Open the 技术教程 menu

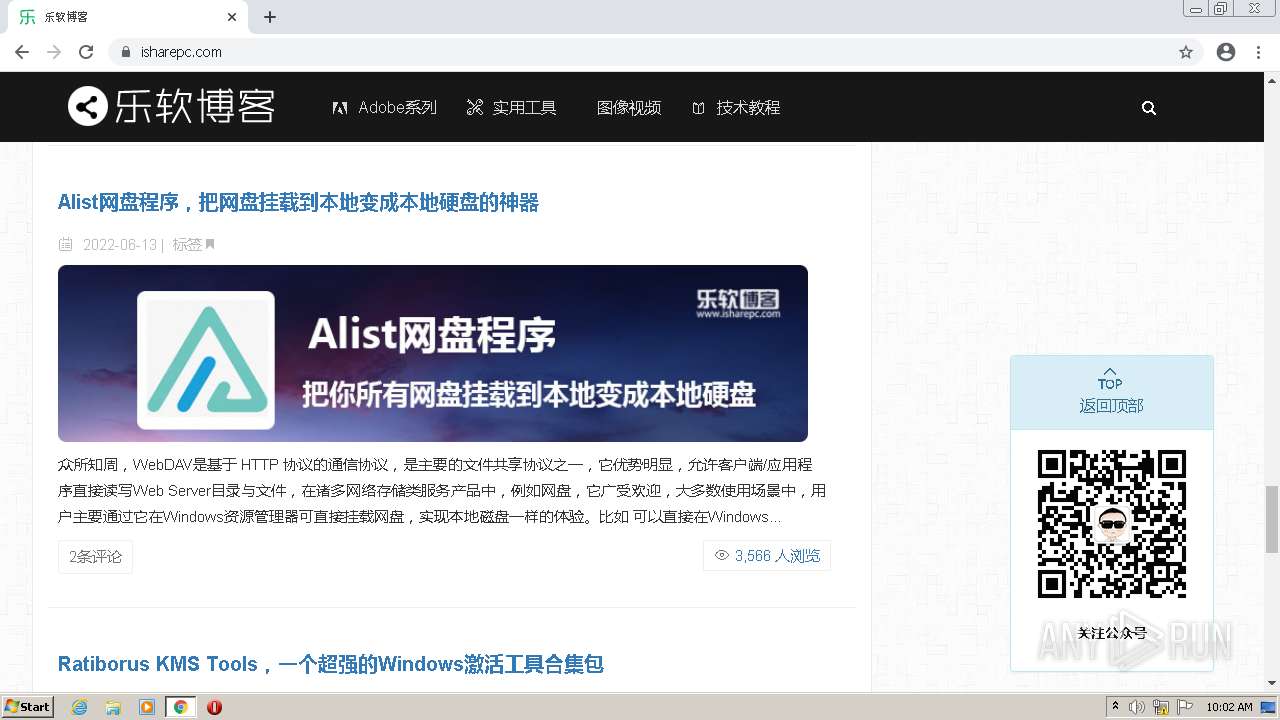[736, 107]
